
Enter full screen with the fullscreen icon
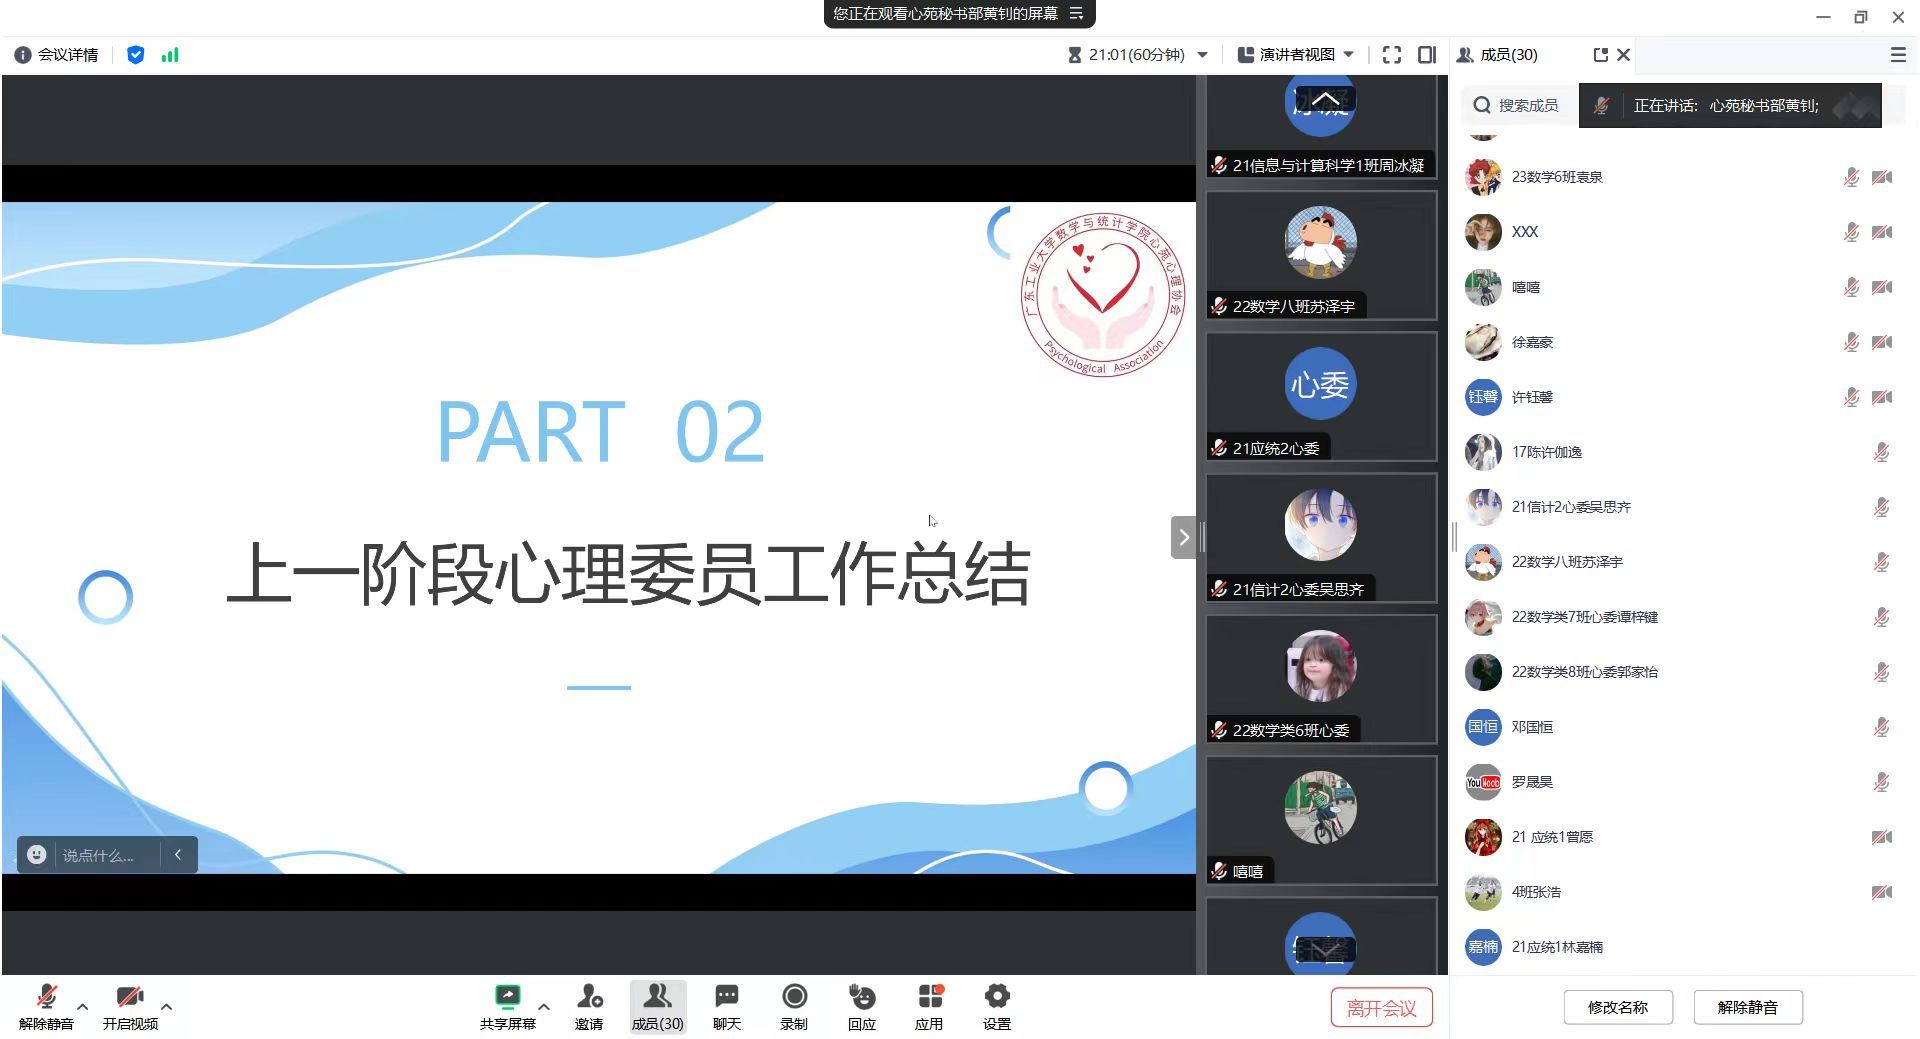pyautogui.click(x=1391, y=55)
